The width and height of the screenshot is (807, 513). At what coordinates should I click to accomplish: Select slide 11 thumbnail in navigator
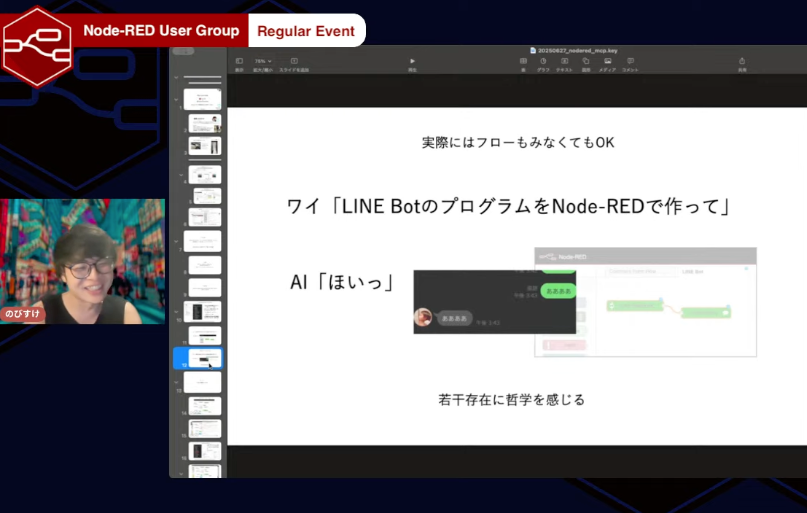(x=205, y=335)
